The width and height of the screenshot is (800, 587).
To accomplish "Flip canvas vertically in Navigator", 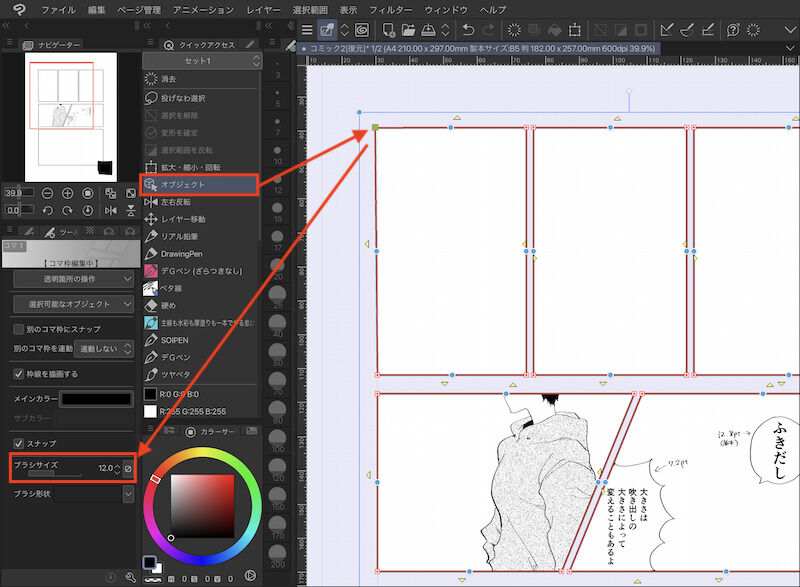I will (x=131, y=210).
